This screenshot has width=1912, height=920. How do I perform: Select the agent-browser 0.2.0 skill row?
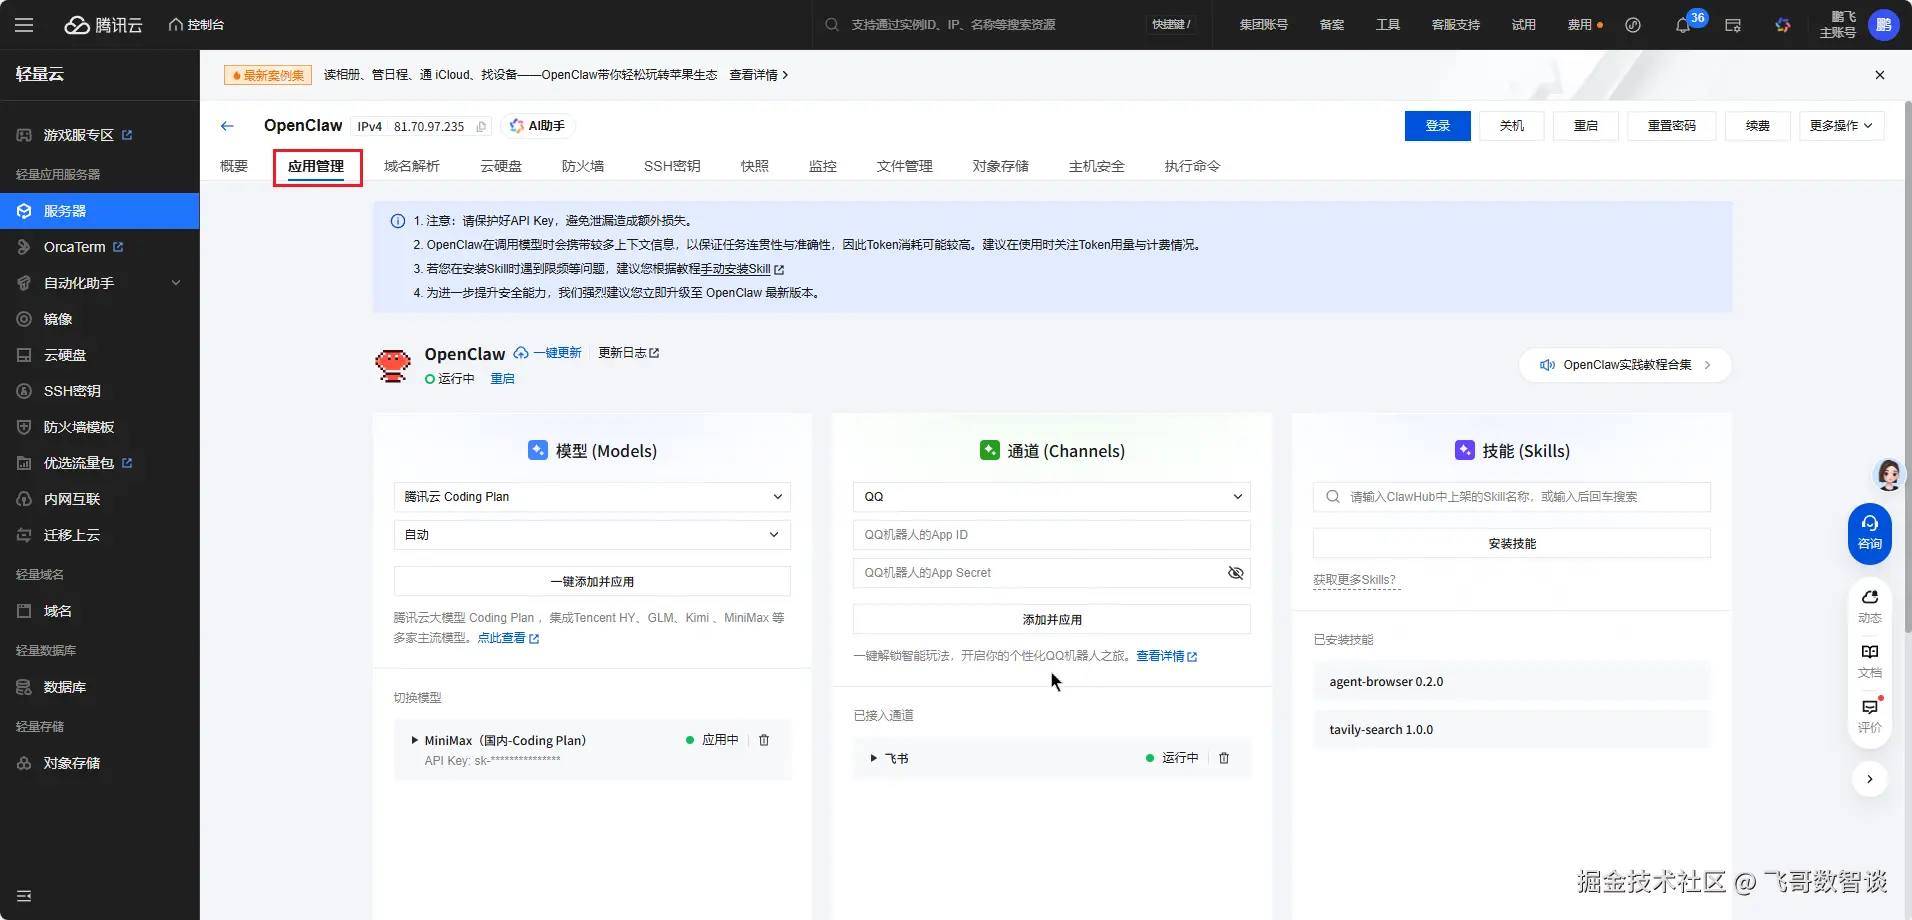[1512, 682]
